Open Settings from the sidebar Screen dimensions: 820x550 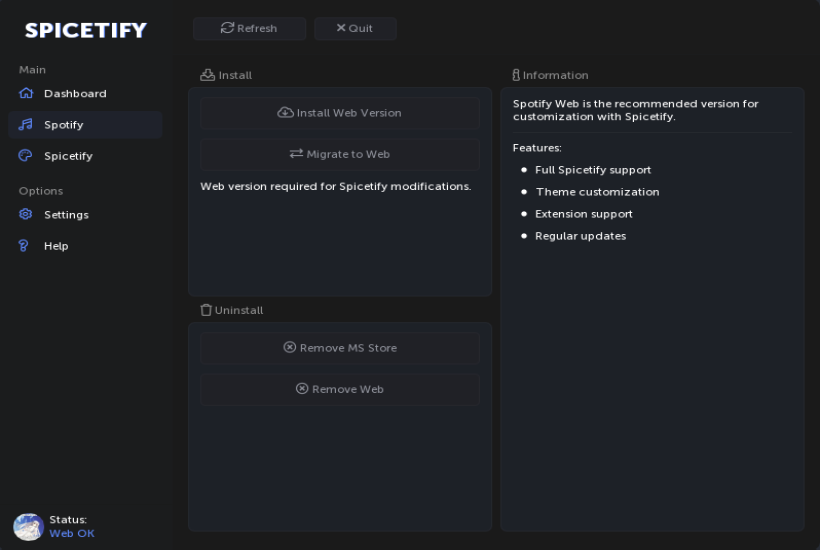[85, 214]
